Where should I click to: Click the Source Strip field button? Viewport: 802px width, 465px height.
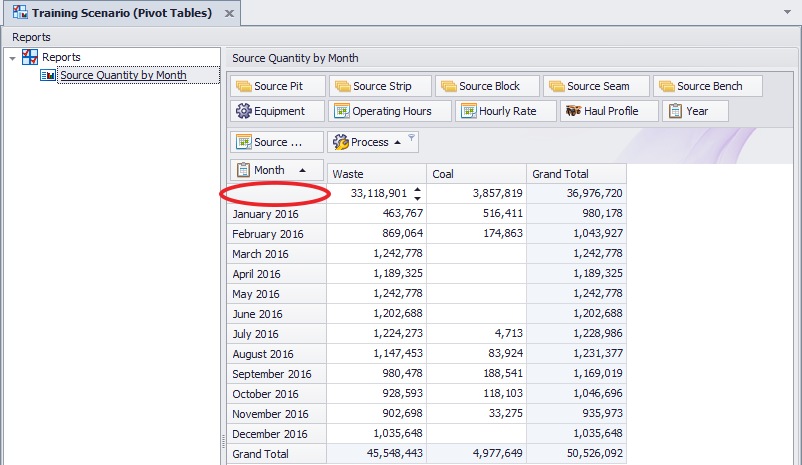tap(381, 86)
